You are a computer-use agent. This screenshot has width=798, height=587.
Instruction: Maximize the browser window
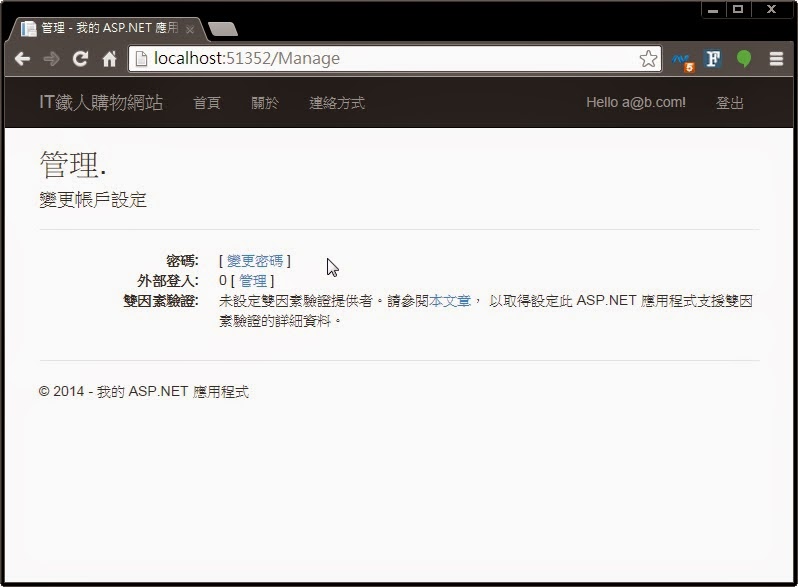pyautogui.click(x=738, y=10)
